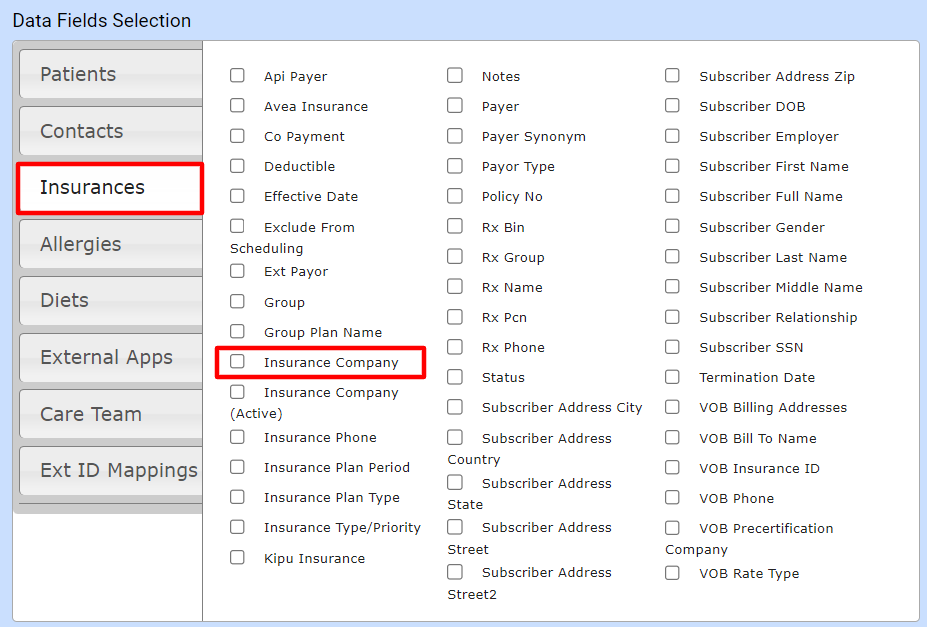The height and width of the screenshot is (627, 927).
Task: Select the Status checkbox
Action: coord(455,377)
